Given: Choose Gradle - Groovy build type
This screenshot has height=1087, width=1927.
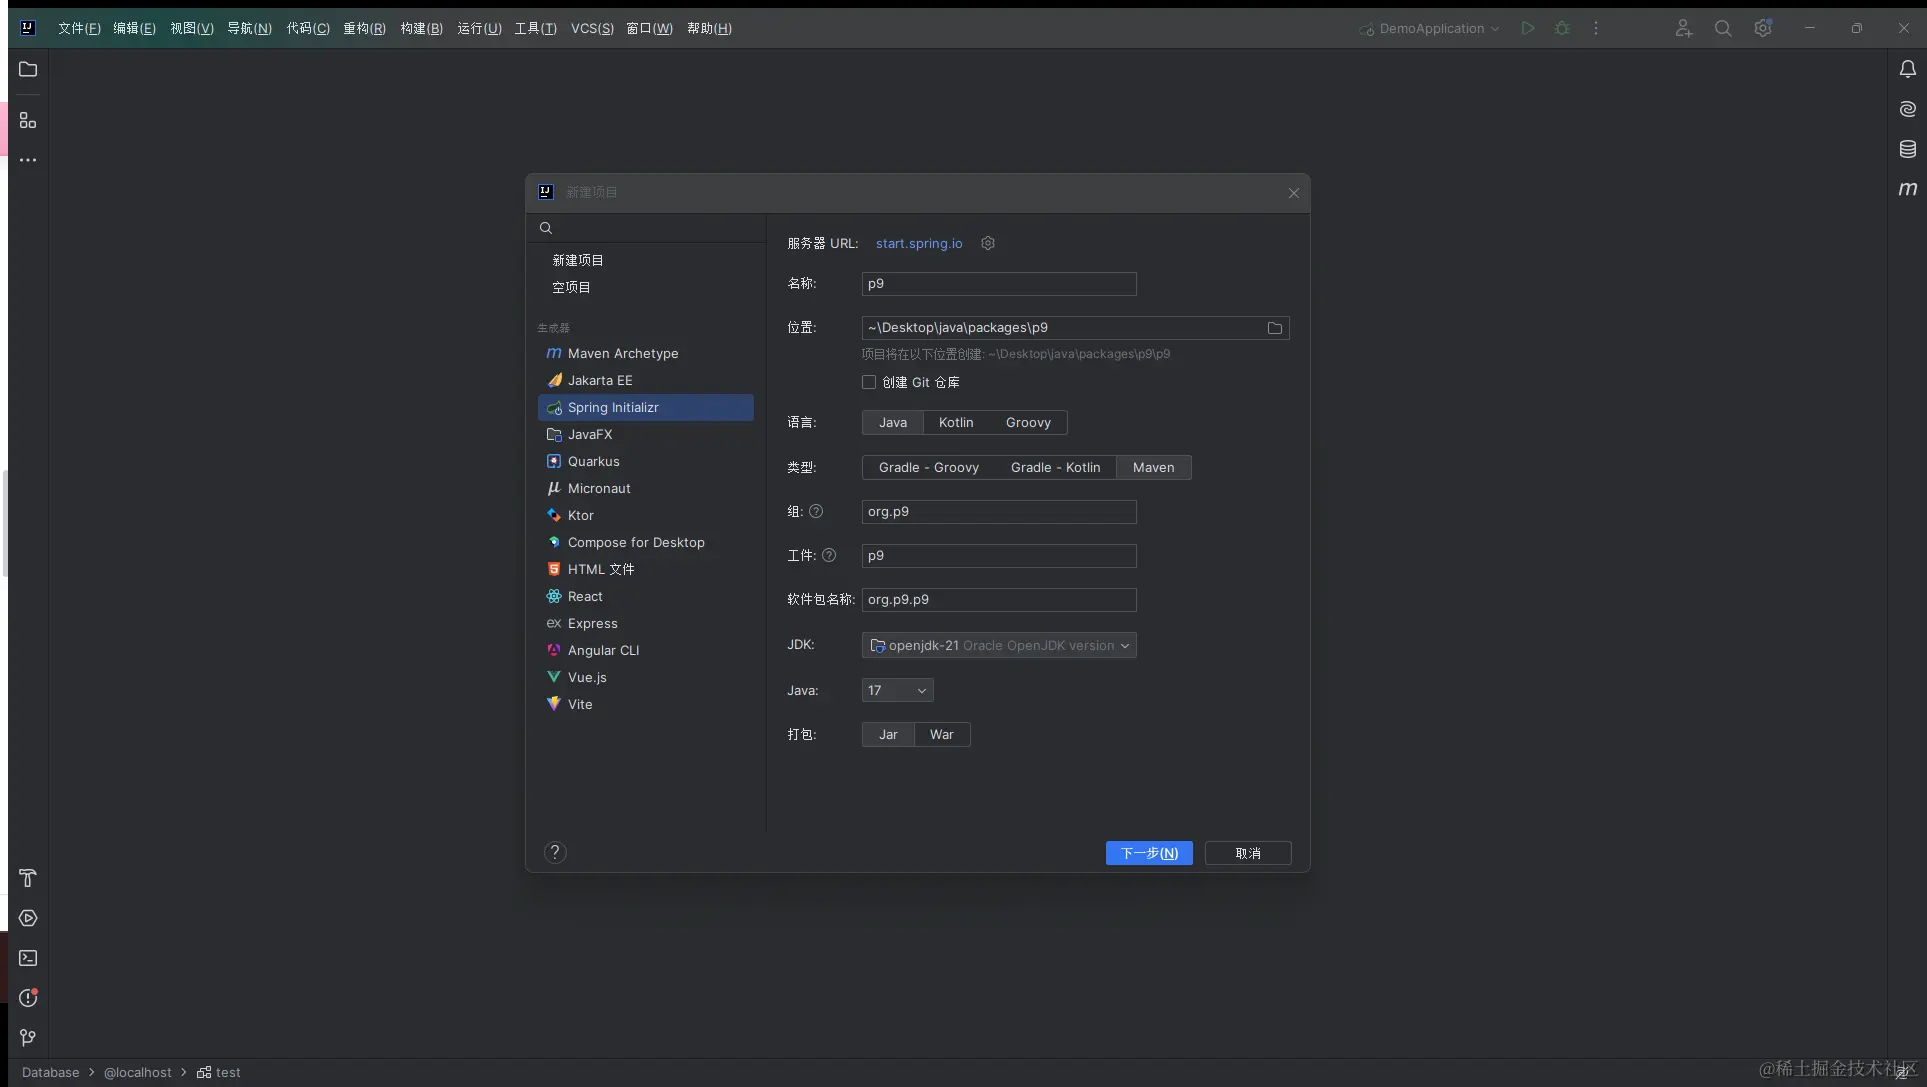Looking at the screenshot, I should (x=929, y=467).
